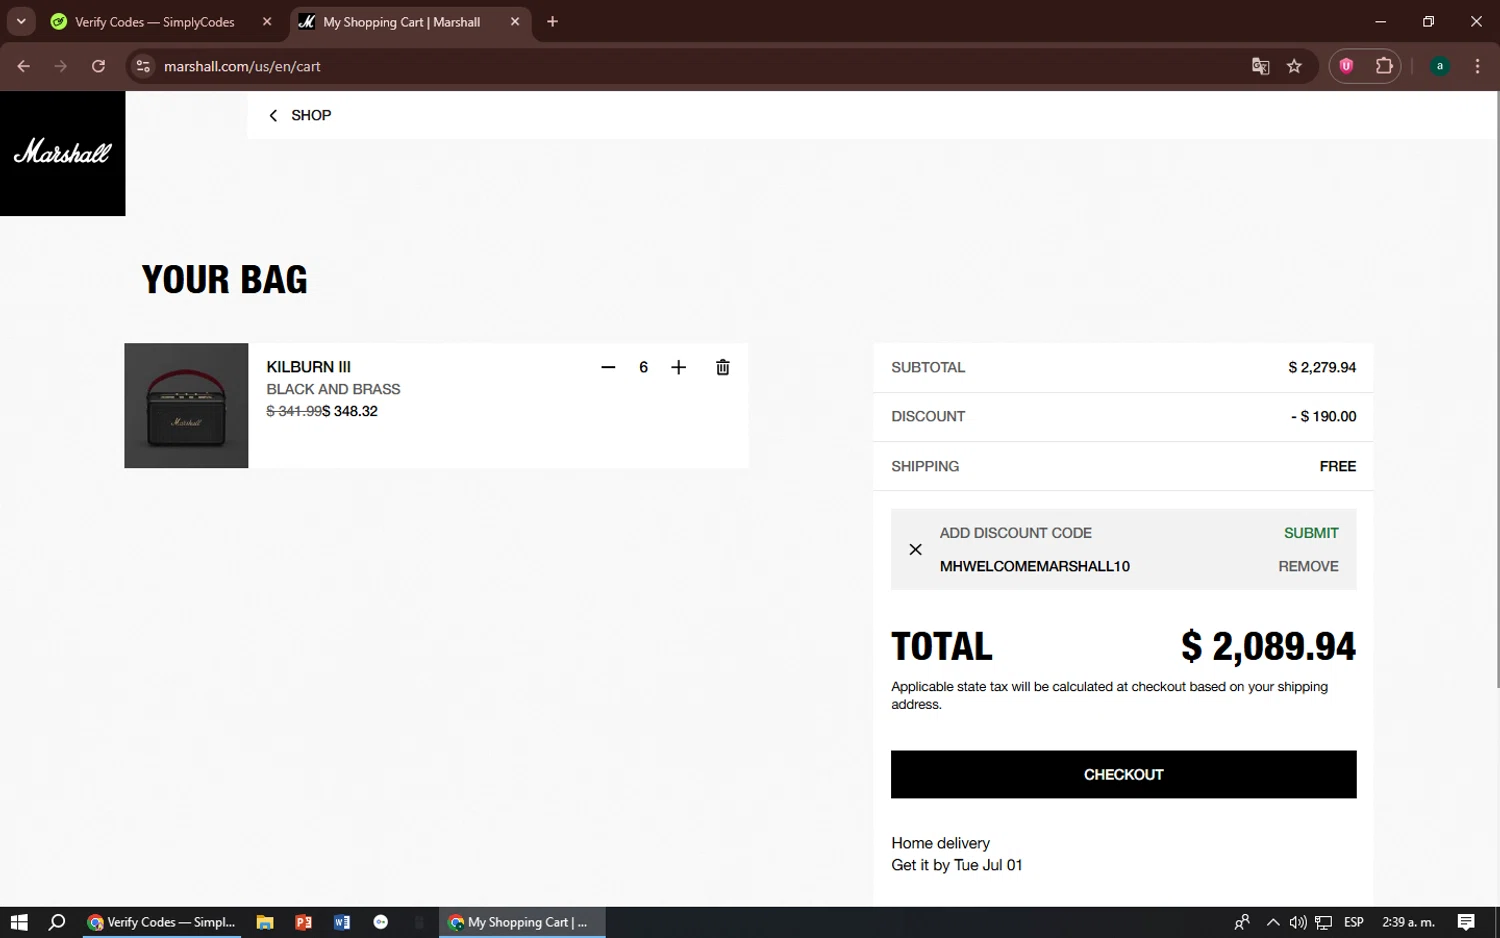This screenshot has height=938, width=1500.
Task: Expand the tab search dropdown
Action: pyautogui.click(x=21, y=22)
